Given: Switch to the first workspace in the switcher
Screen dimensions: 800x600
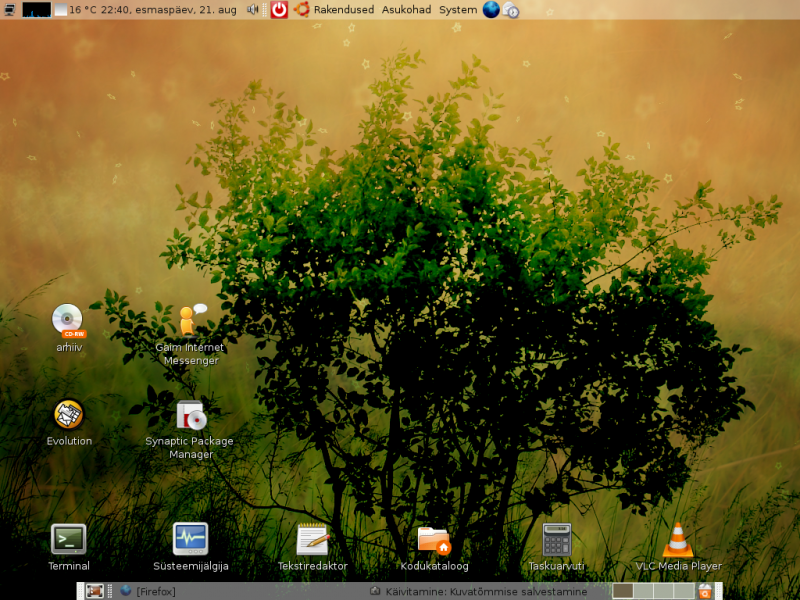Looking at the screenshot, I should click(622, 591).
